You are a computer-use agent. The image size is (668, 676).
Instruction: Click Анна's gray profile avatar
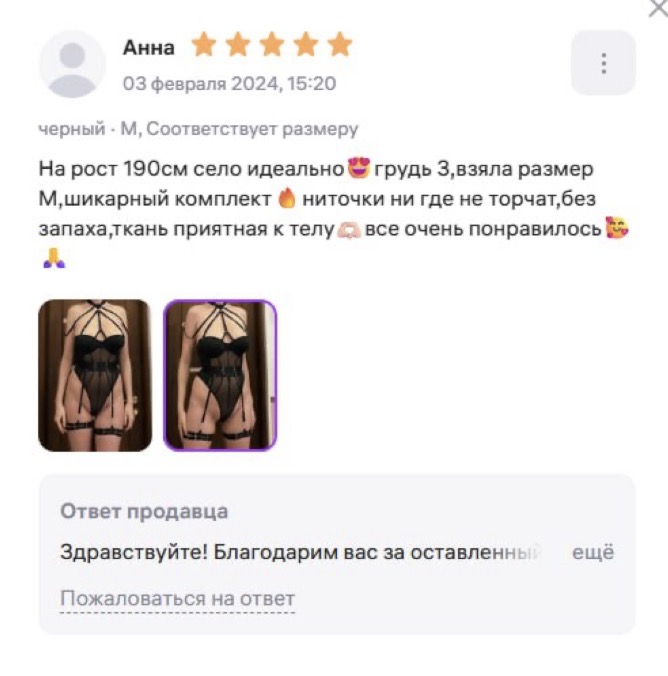[x=72, y=64]
